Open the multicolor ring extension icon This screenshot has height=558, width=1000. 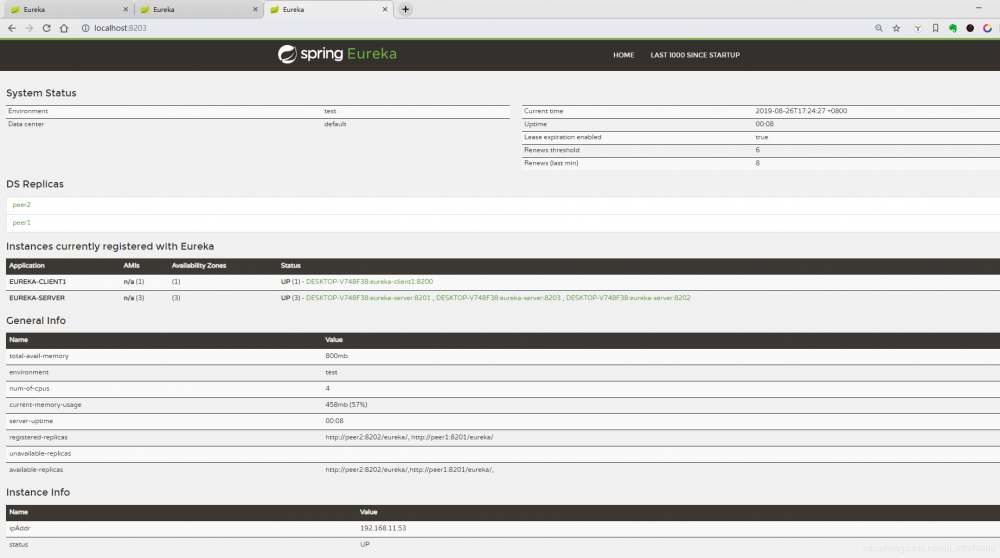(987, 28)
